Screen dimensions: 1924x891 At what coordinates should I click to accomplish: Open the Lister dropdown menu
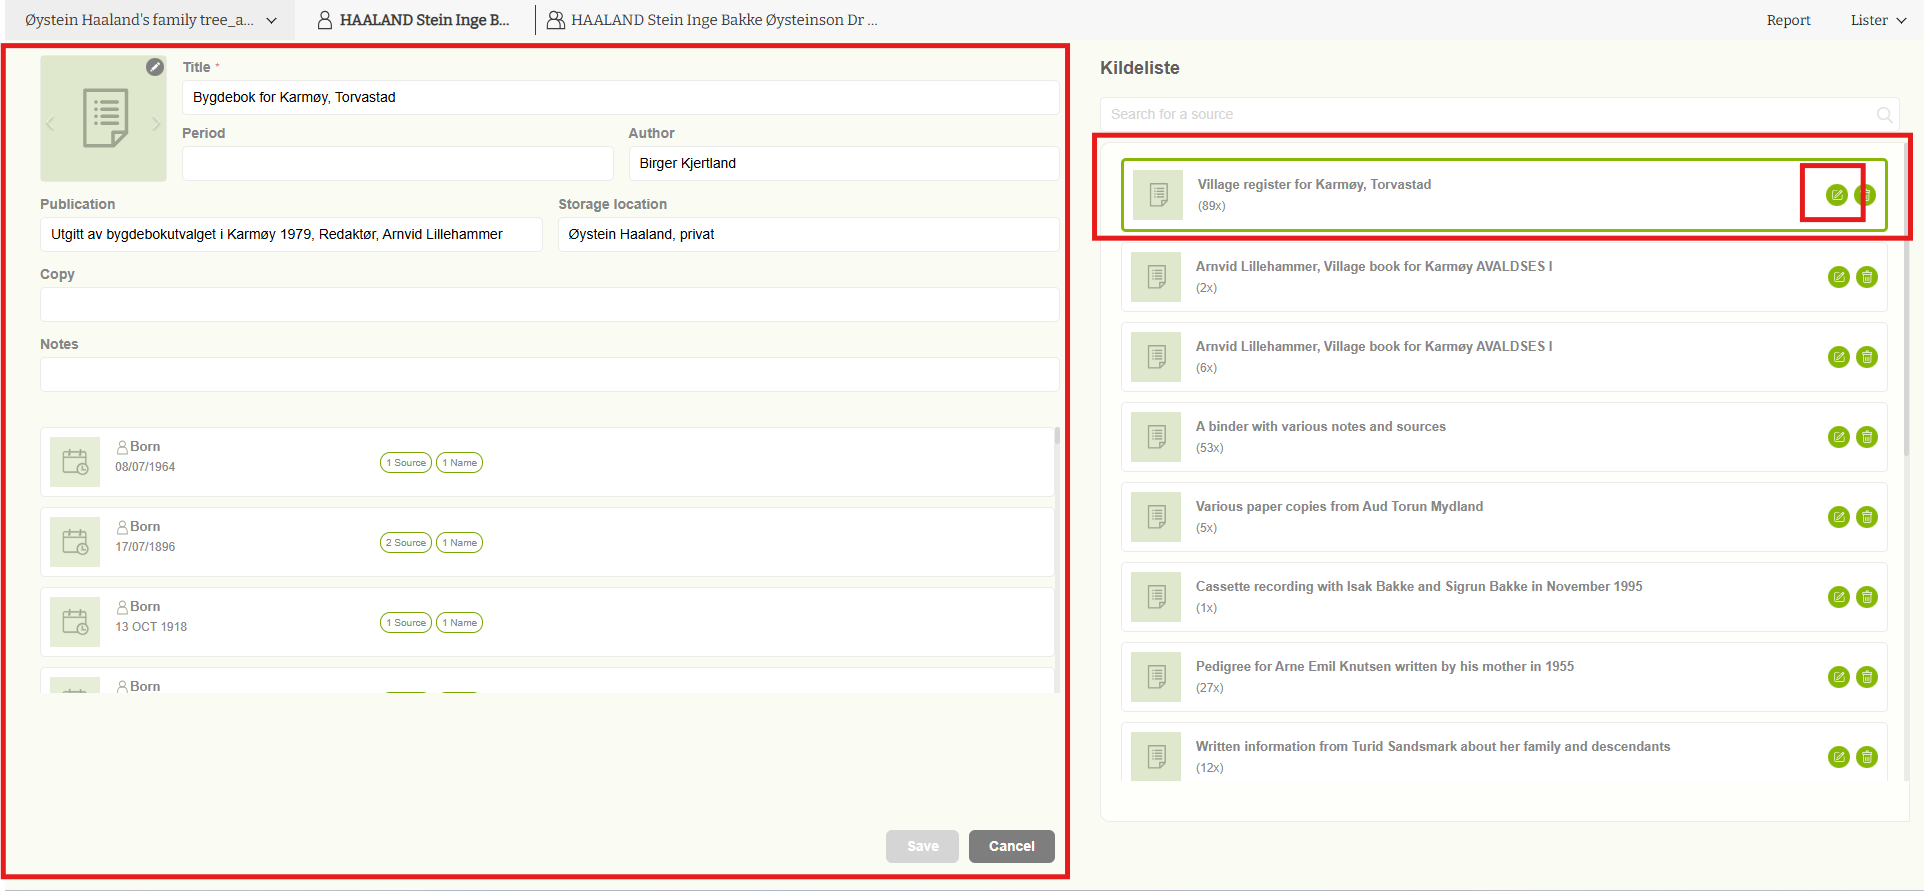coord(1877,20)
